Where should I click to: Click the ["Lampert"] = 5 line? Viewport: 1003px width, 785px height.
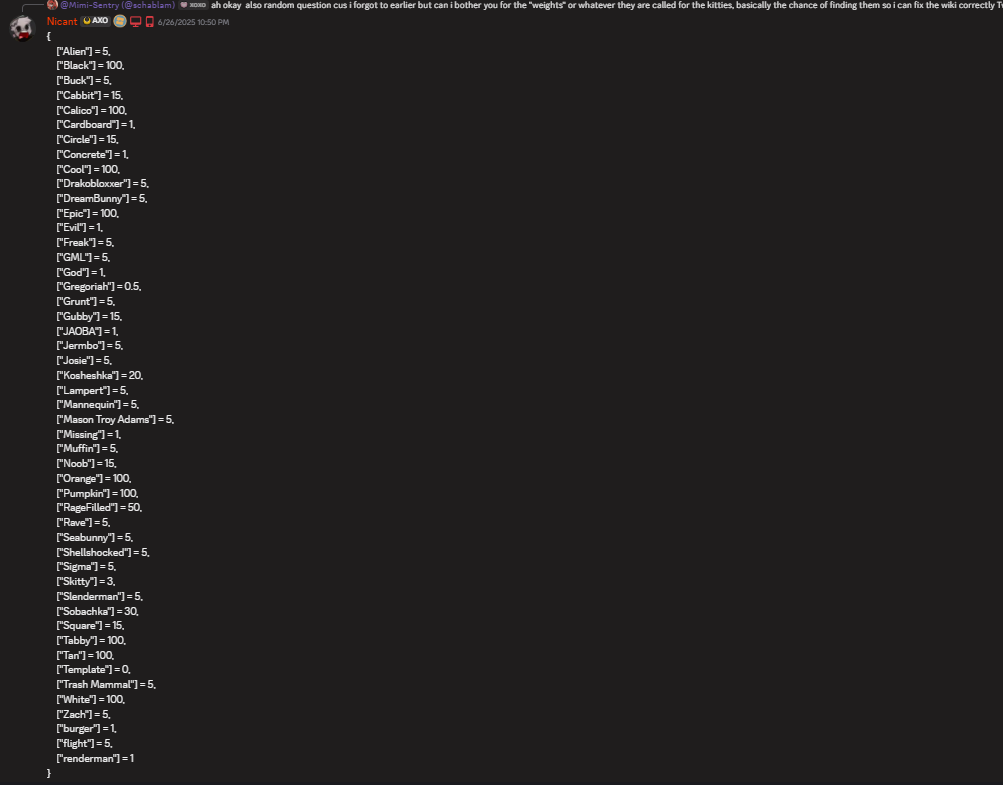pyautogui.click(x=92, y=390)
